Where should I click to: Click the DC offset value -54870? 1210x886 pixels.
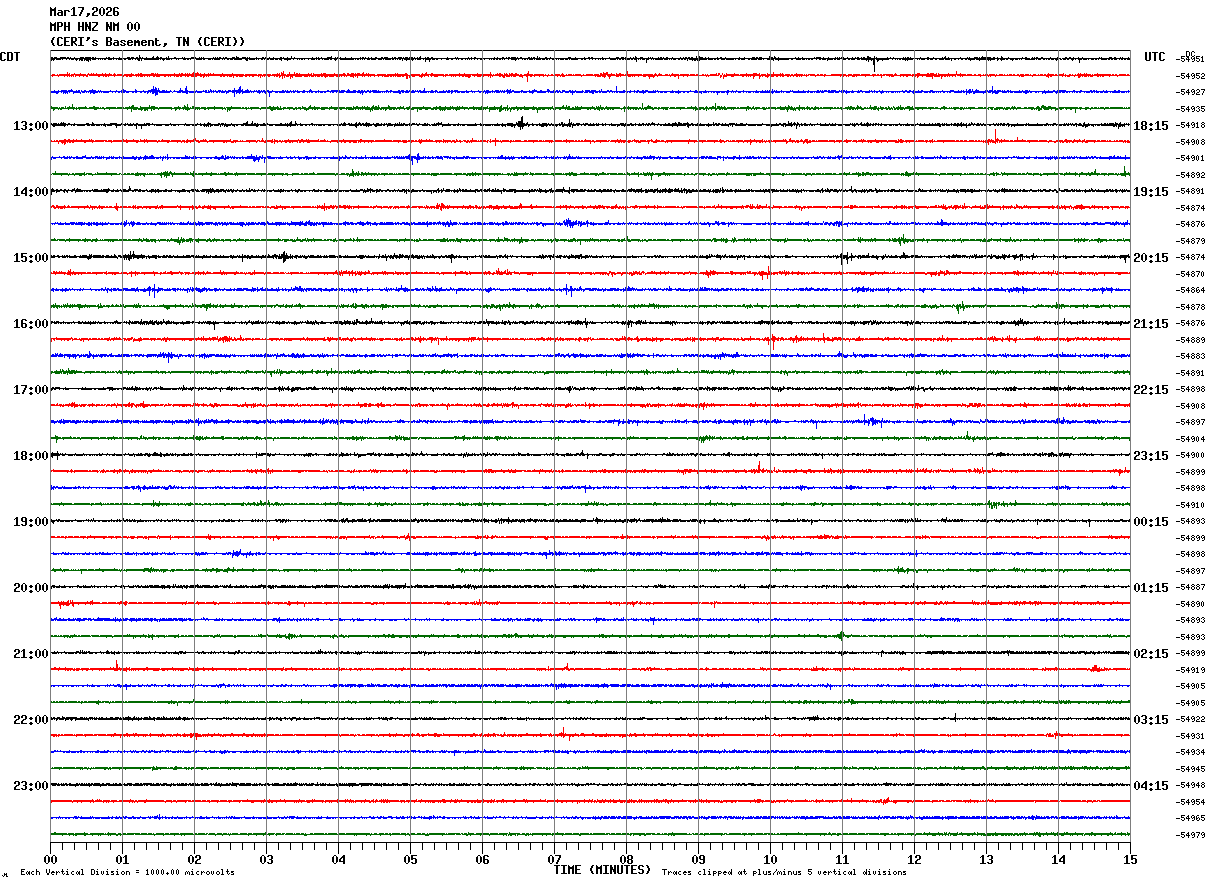1190,274
